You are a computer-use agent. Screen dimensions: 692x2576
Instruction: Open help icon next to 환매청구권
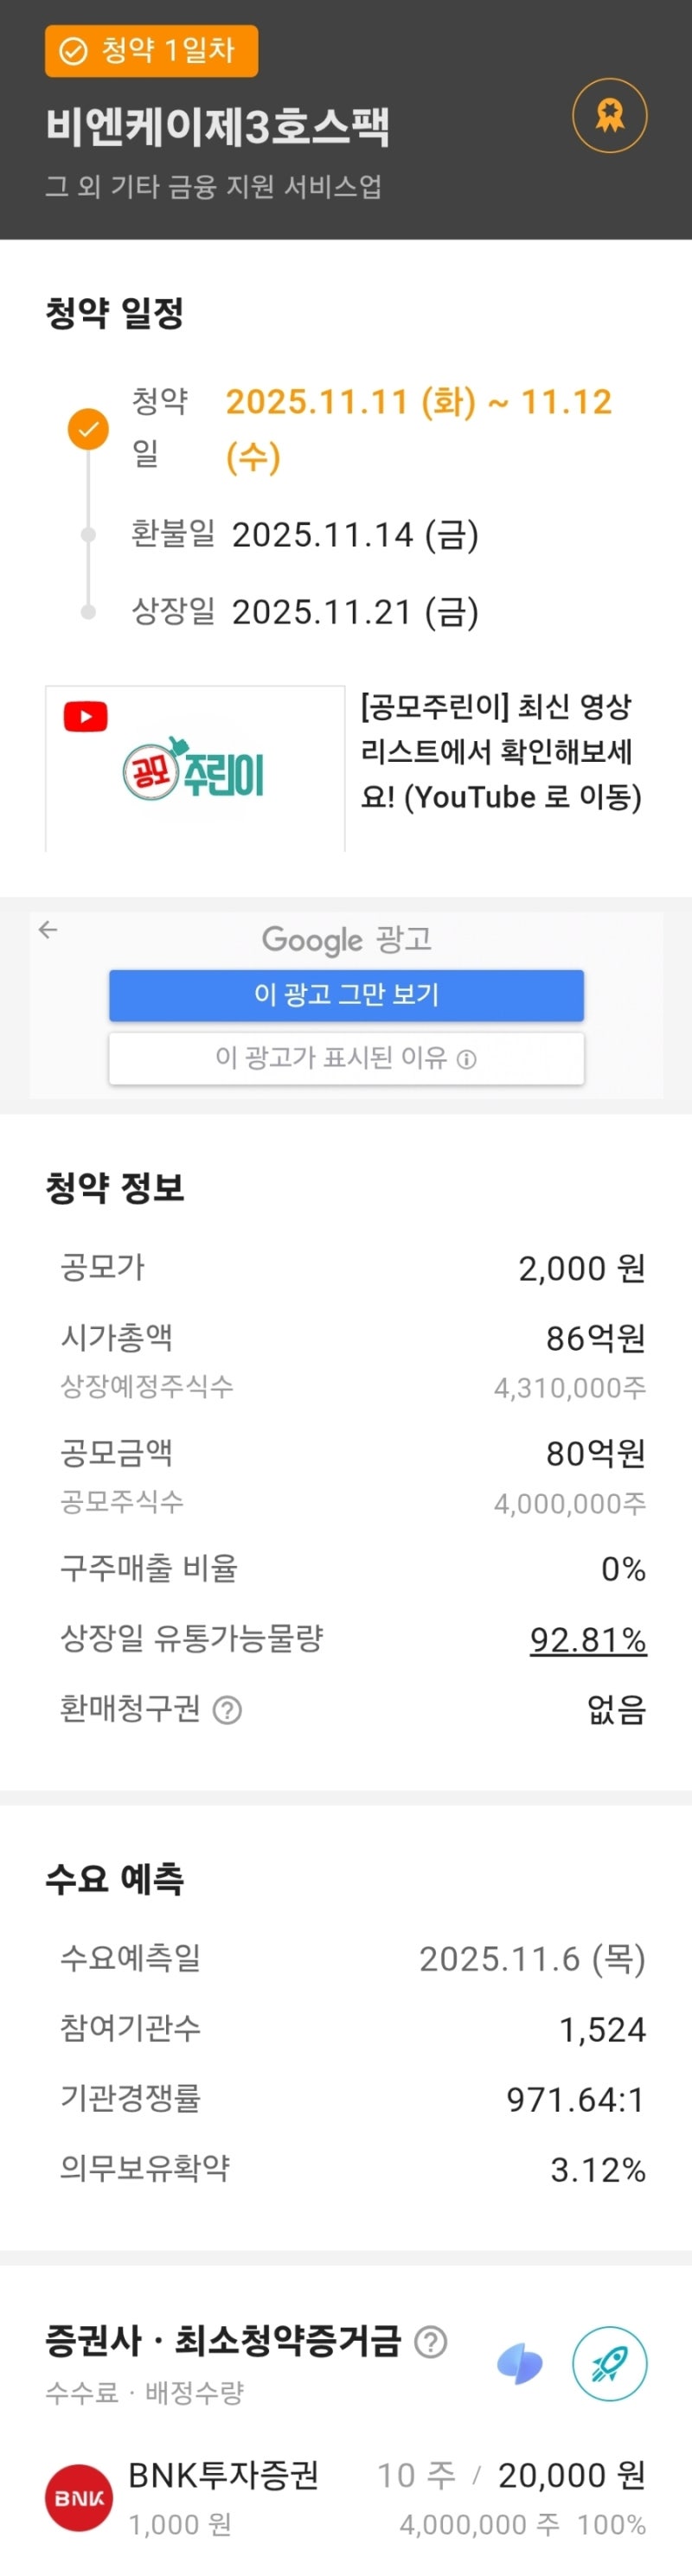click(228, 1710)
